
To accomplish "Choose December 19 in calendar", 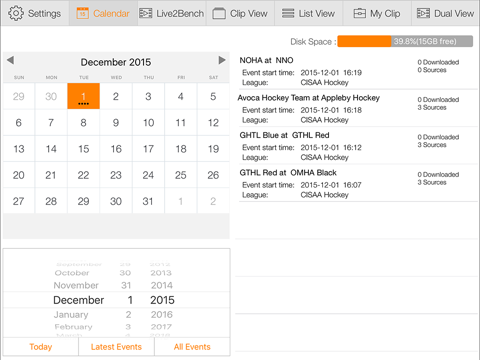I will click(x=213, y=149).
